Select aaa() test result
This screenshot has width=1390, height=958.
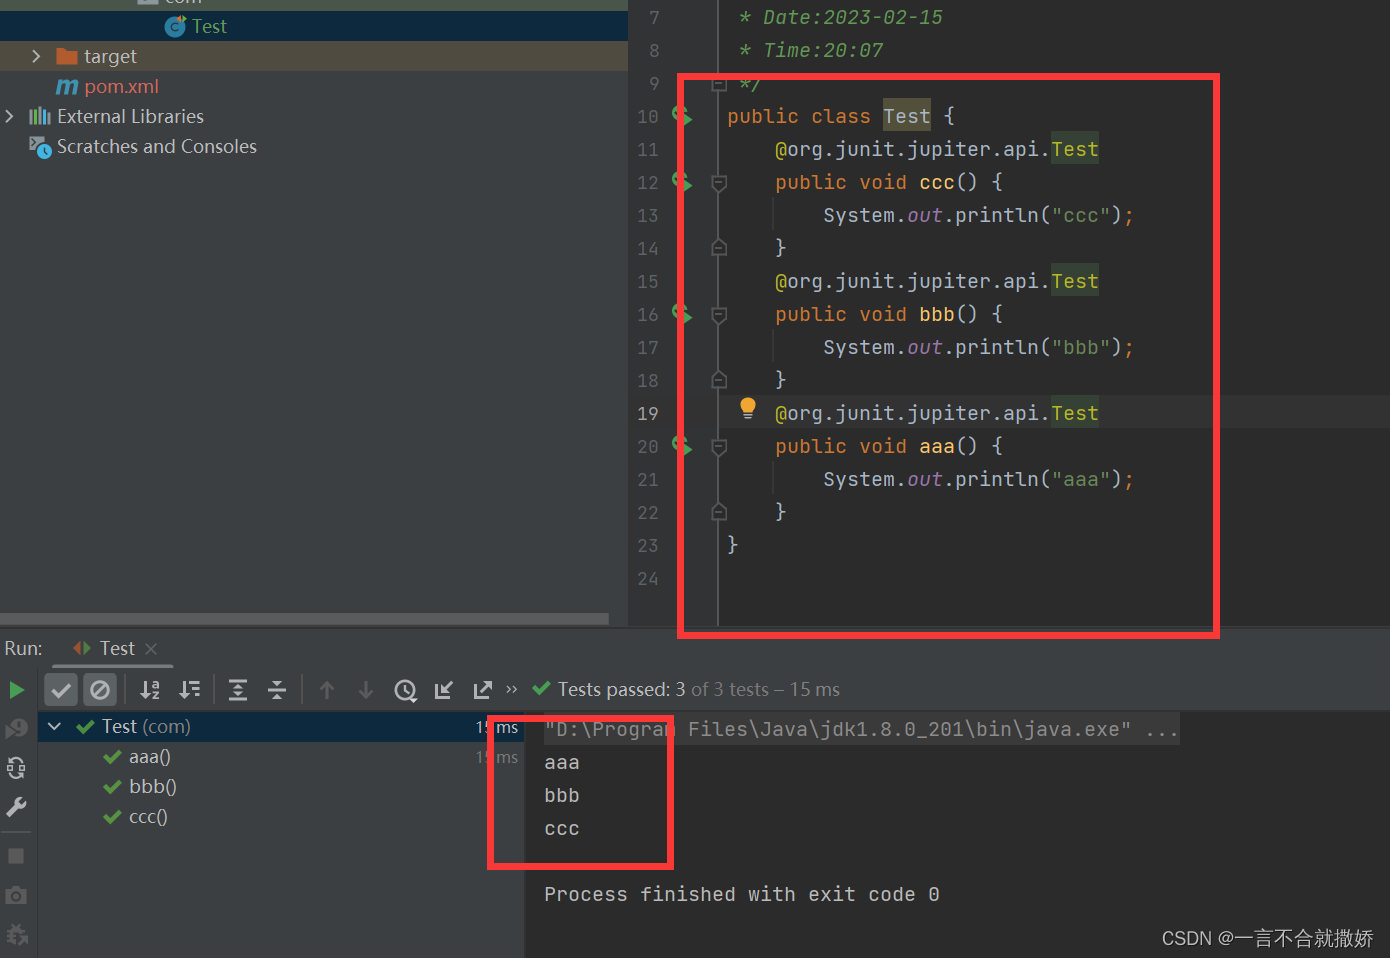tap(149, 757)
